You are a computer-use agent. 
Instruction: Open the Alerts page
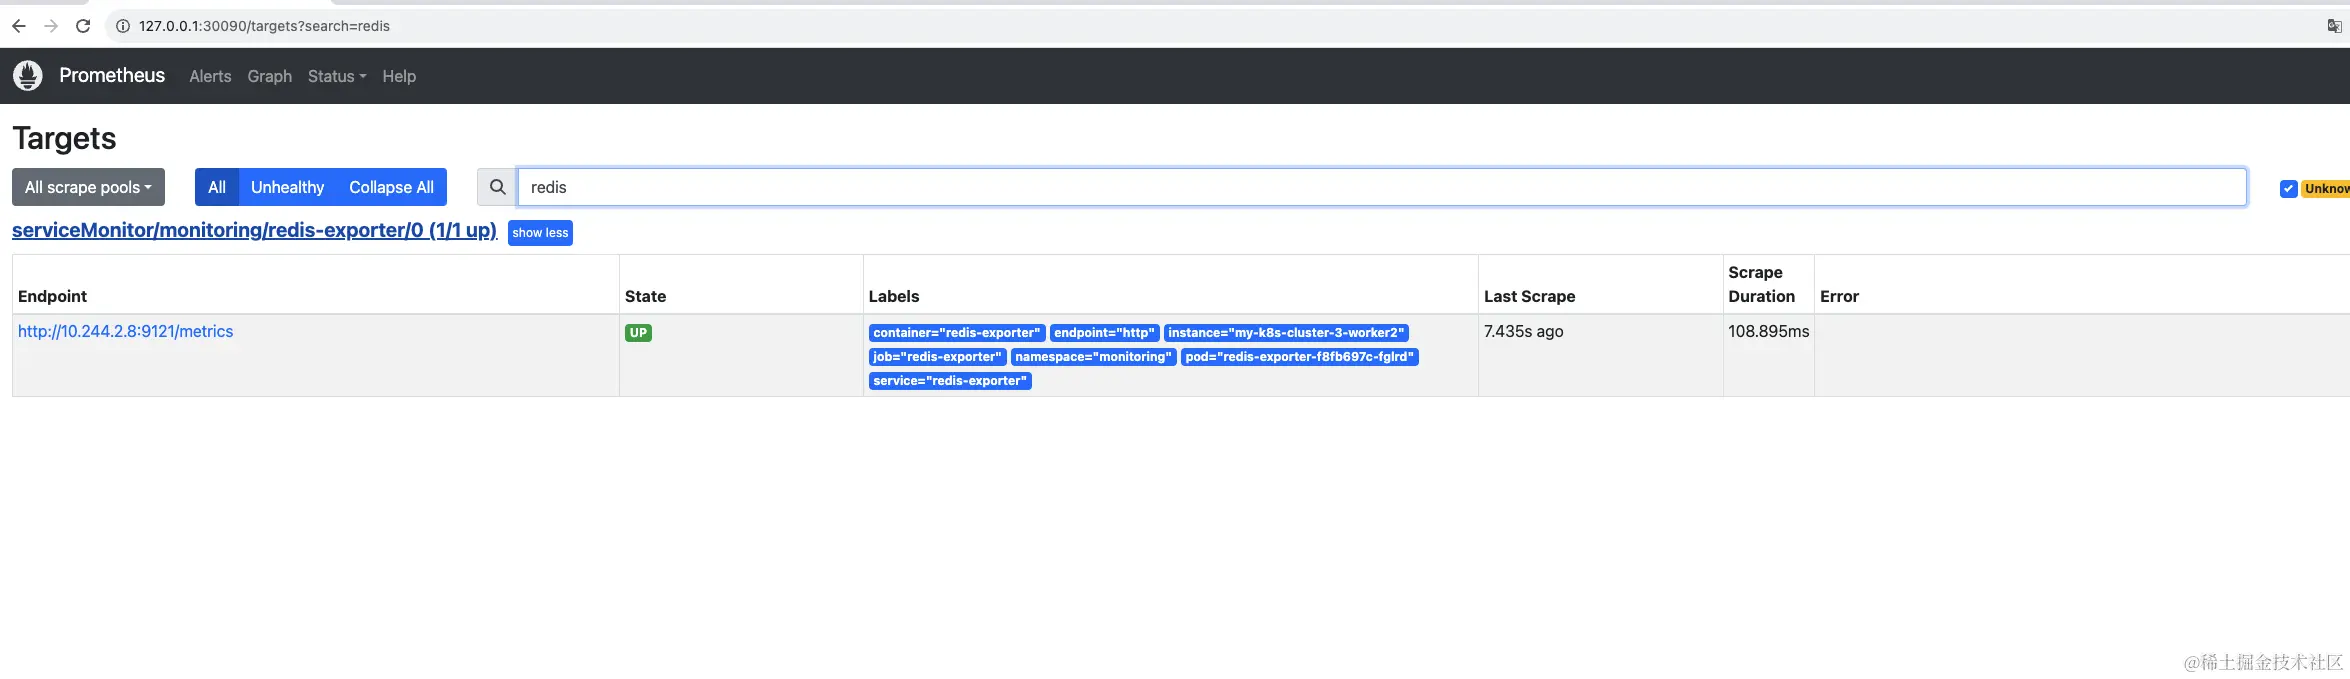coord(210,76)
